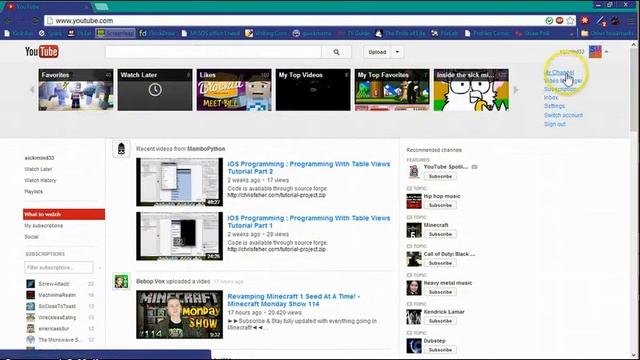
Task: Open Watch Later in left sidebar
Action: coord(38,169)
